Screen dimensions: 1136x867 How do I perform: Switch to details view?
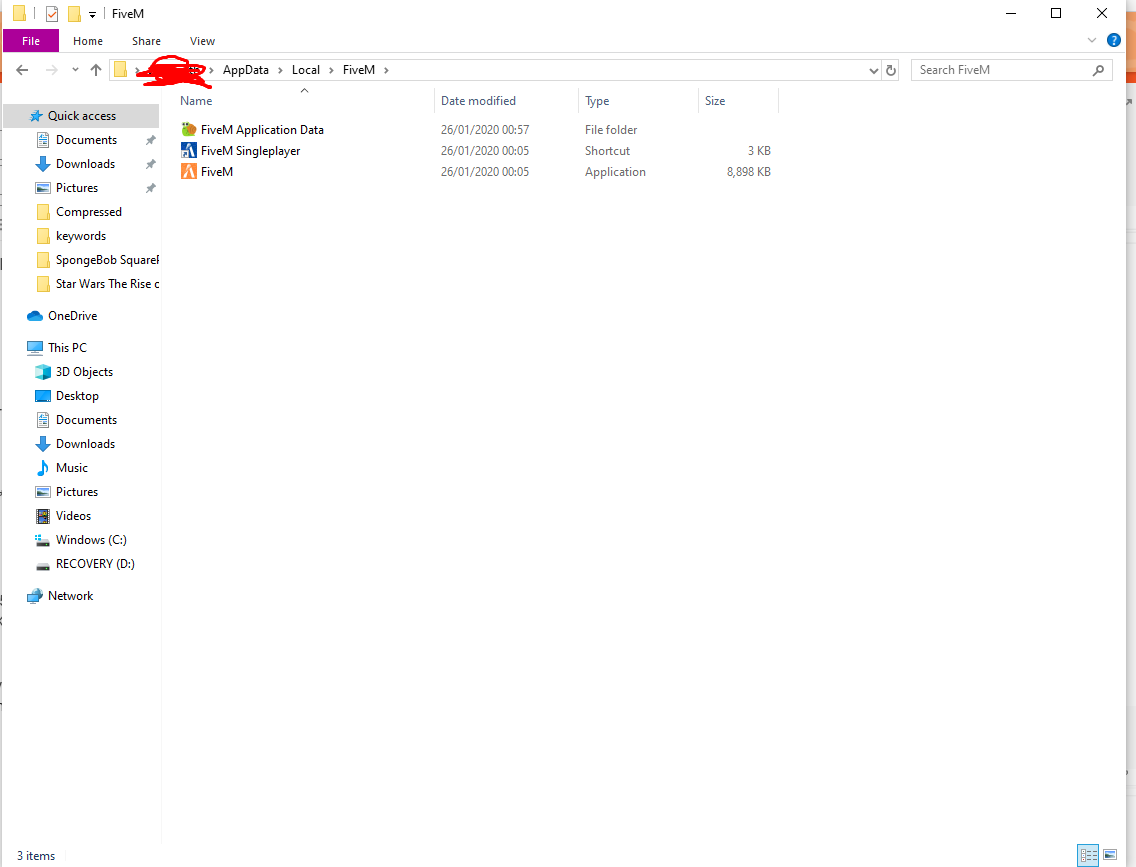coord(1088,855)
